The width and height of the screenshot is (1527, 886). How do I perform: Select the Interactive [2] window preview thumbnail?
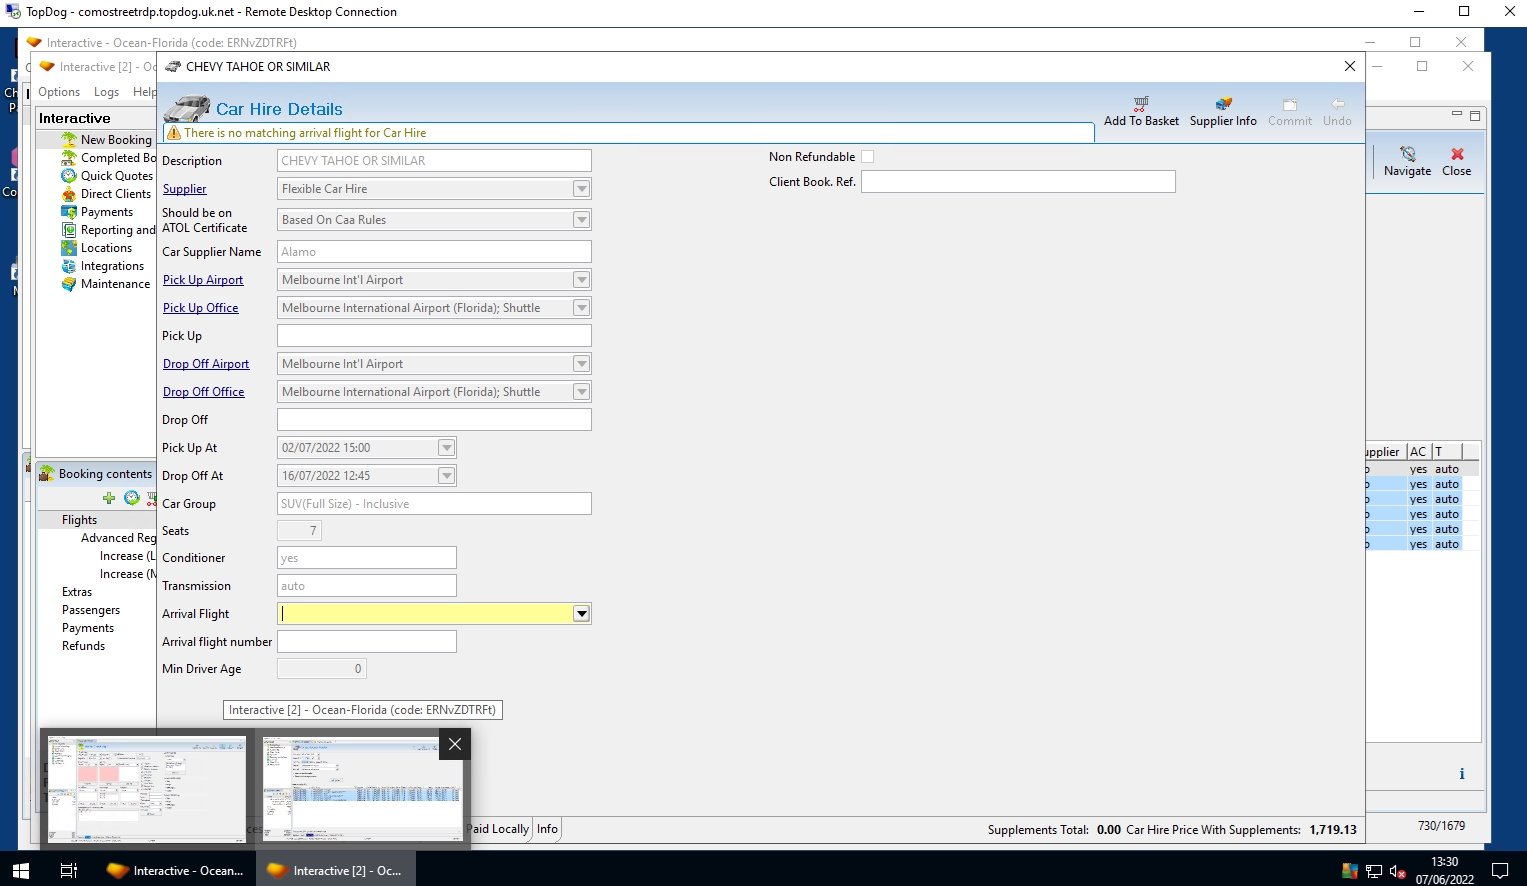click(363, 789)
